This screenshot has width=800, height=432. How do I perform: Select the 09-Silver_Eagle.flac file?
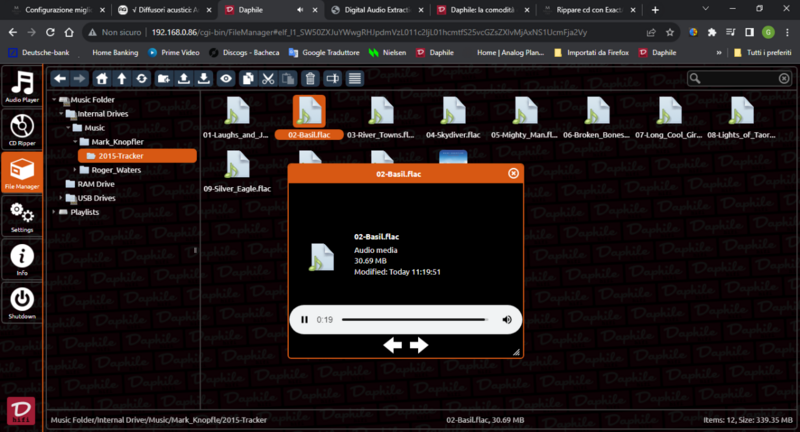coord(238,170)
